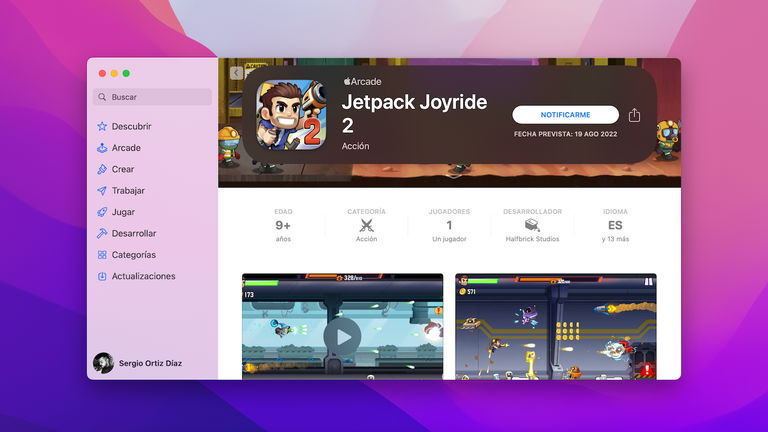768x432 pixels.
Task: Open the Crear section
Action: coord(122,169)
